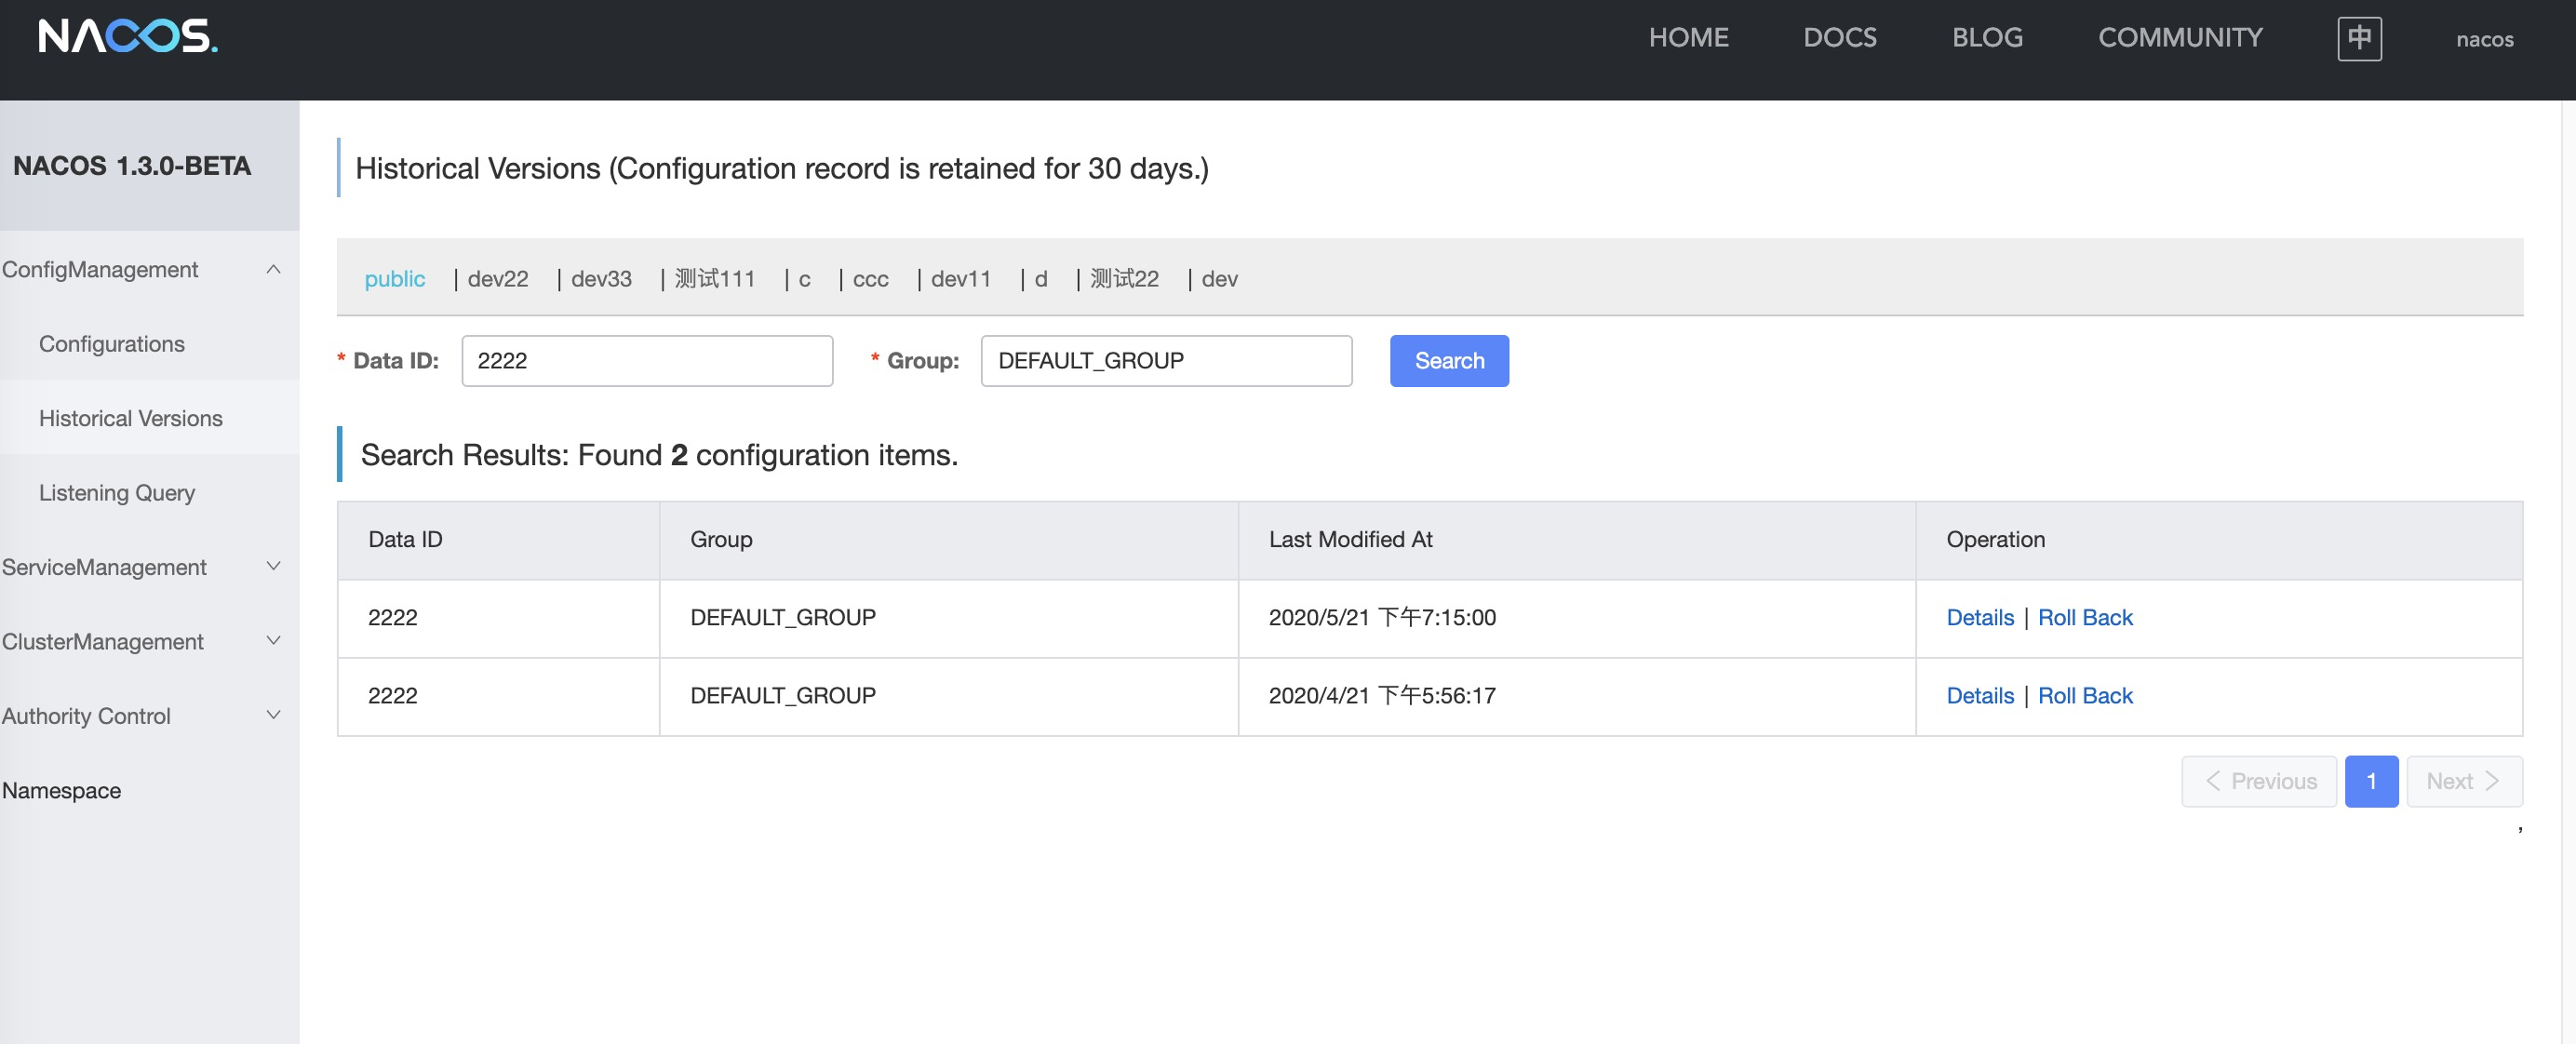Collapse the ConfigManagement section chevron
Screen dimensions: 2576x1044
[x=273, y=269]
